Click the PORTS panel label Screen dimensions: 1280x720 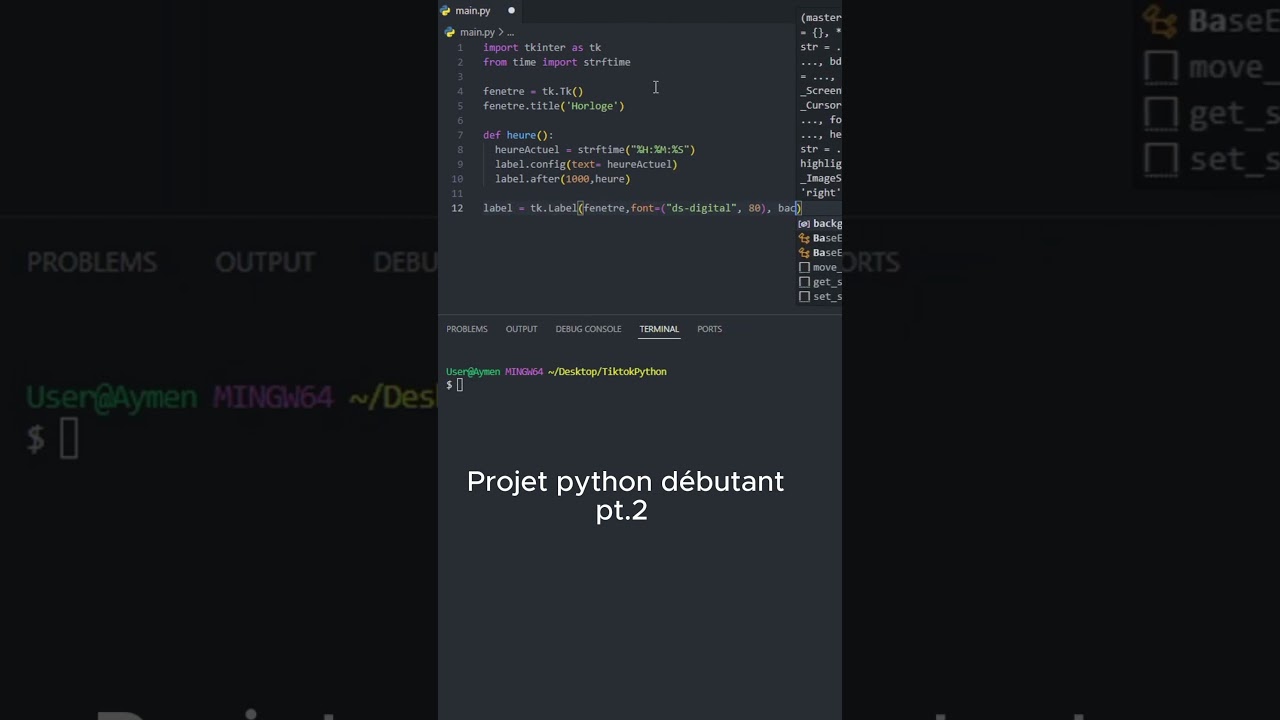click(x=709, y=329)
